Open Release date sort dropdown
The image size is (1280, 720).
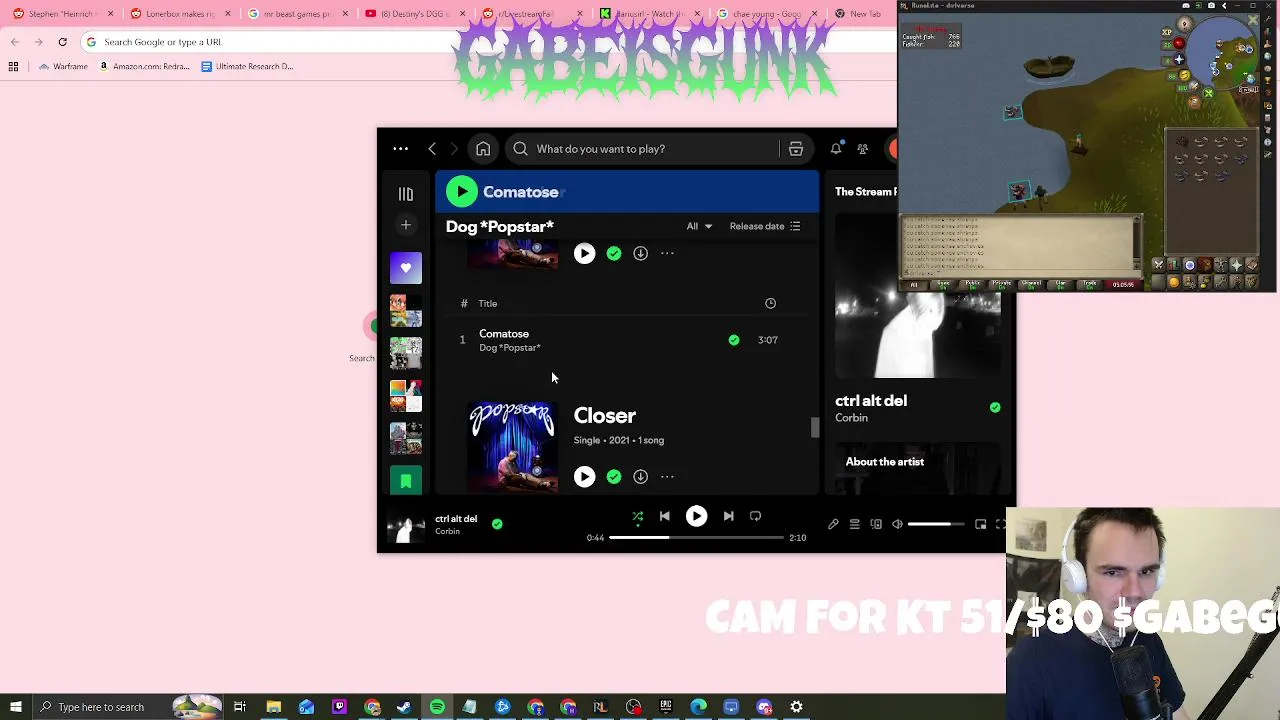(x=765, y=226)
